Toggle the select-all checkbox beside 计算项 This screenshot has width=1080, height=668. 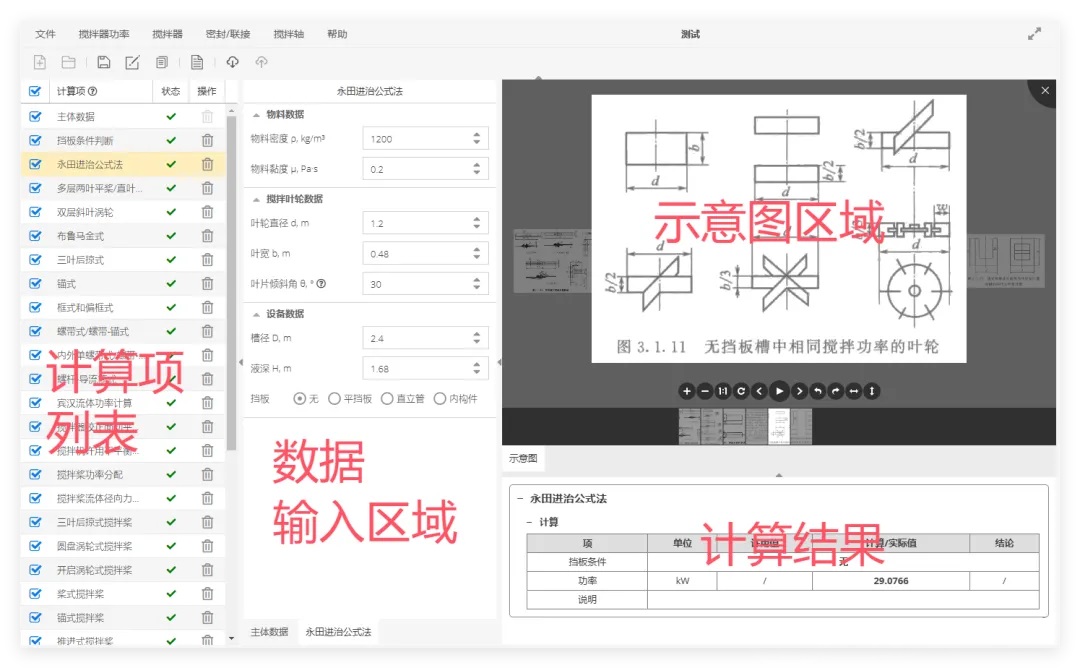point(35,91)
